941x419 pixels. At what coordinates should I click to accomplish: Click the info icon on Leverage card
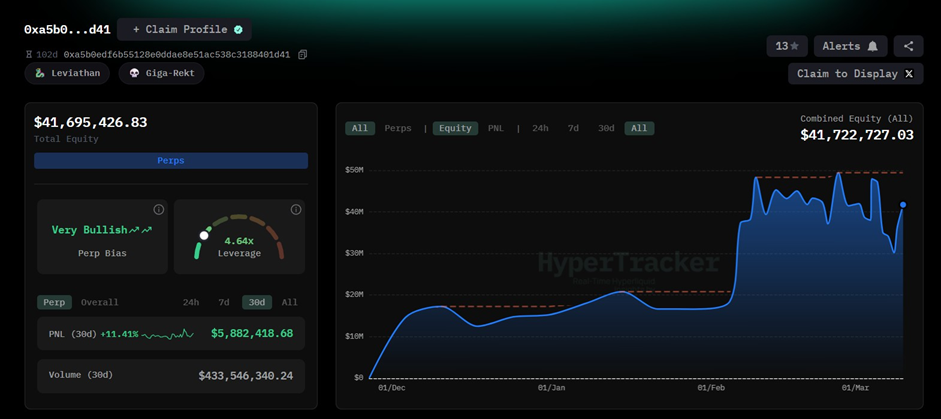tap(296, 209)
